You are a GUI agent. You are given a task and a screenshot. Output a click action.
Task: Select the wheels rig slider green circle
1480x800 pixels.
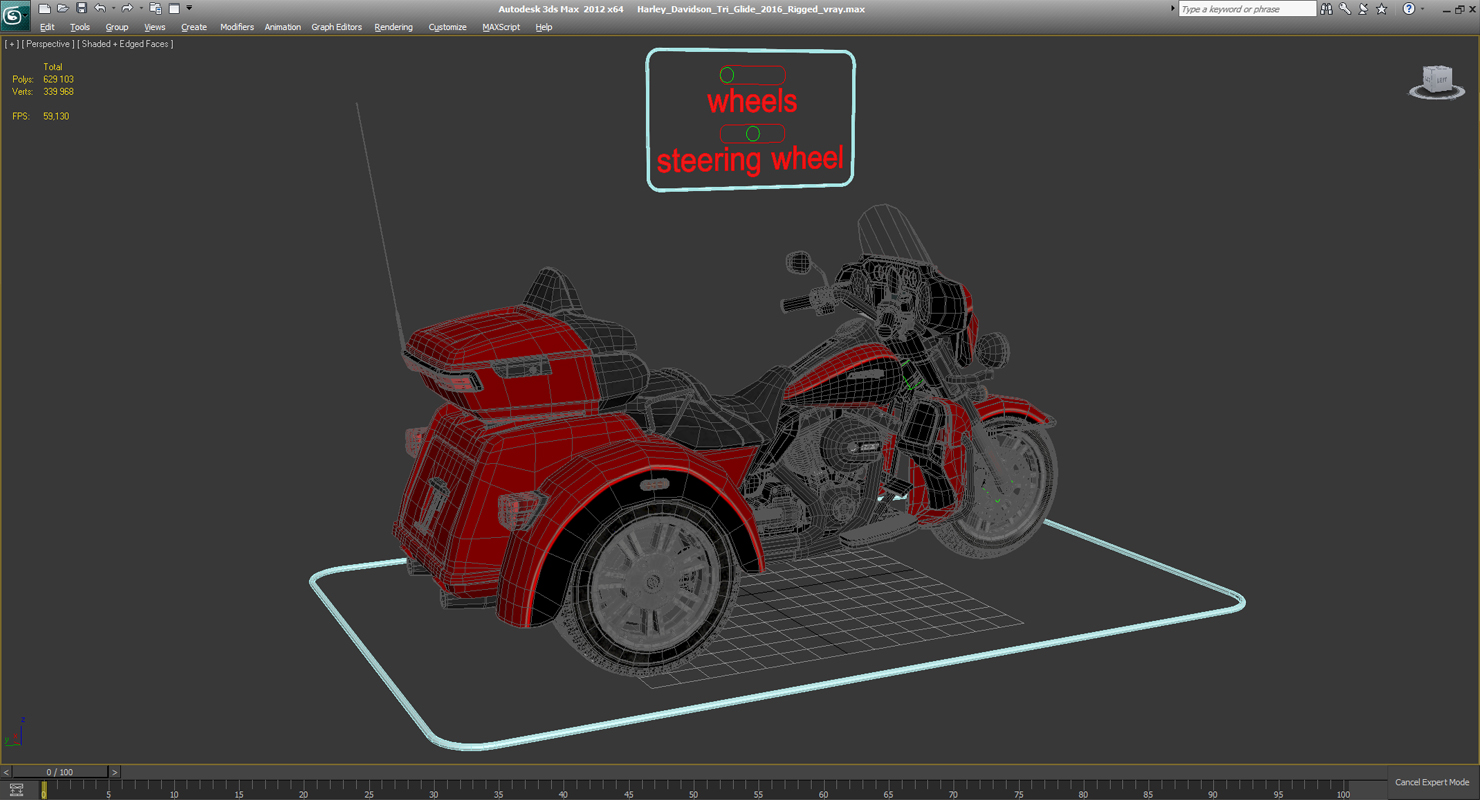click(x=727, y=75)
